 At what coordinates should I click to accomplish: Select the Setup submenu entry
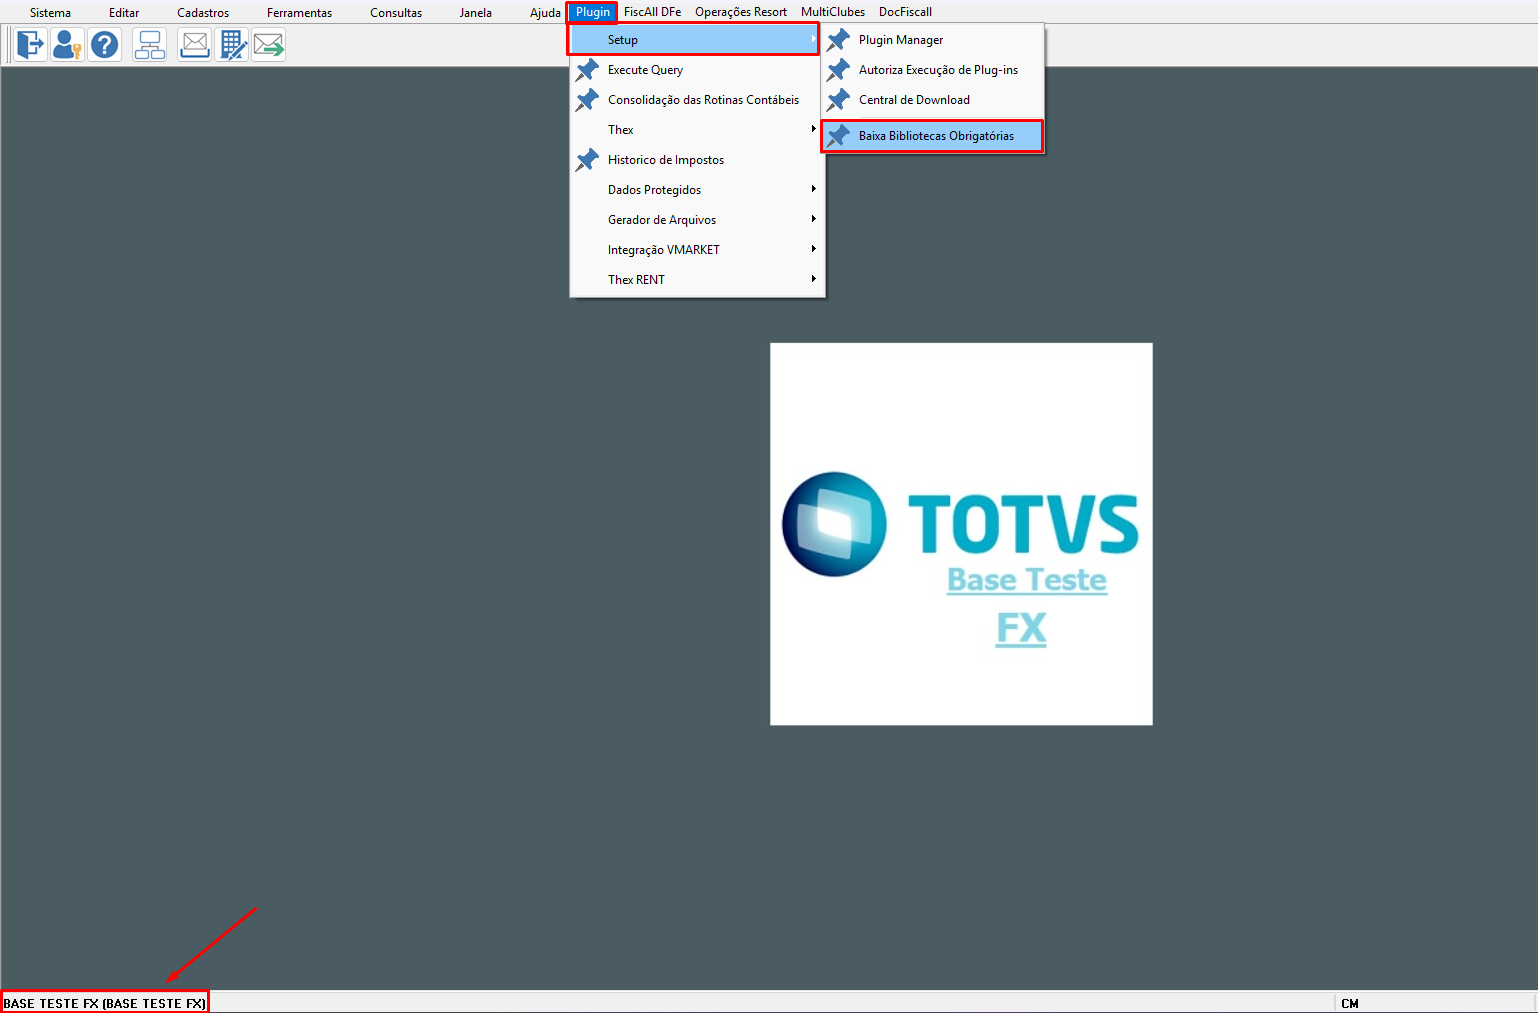(x=694, y=40)
